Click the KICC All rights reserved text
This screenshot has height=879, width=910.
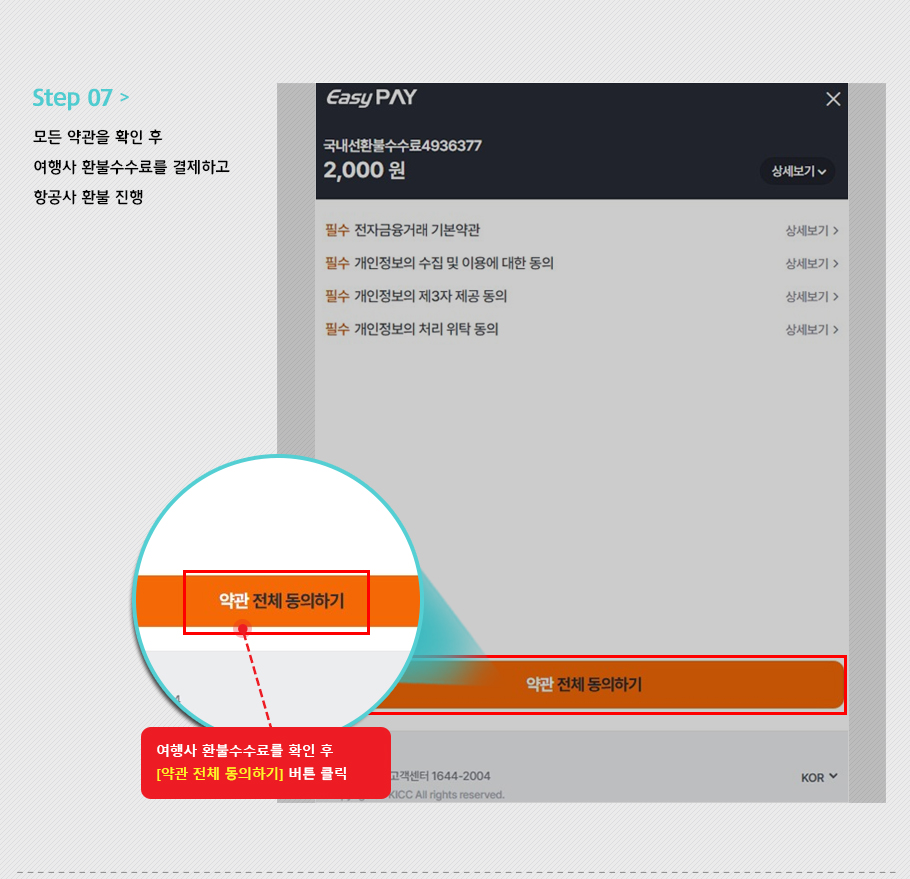coord(446,795)
